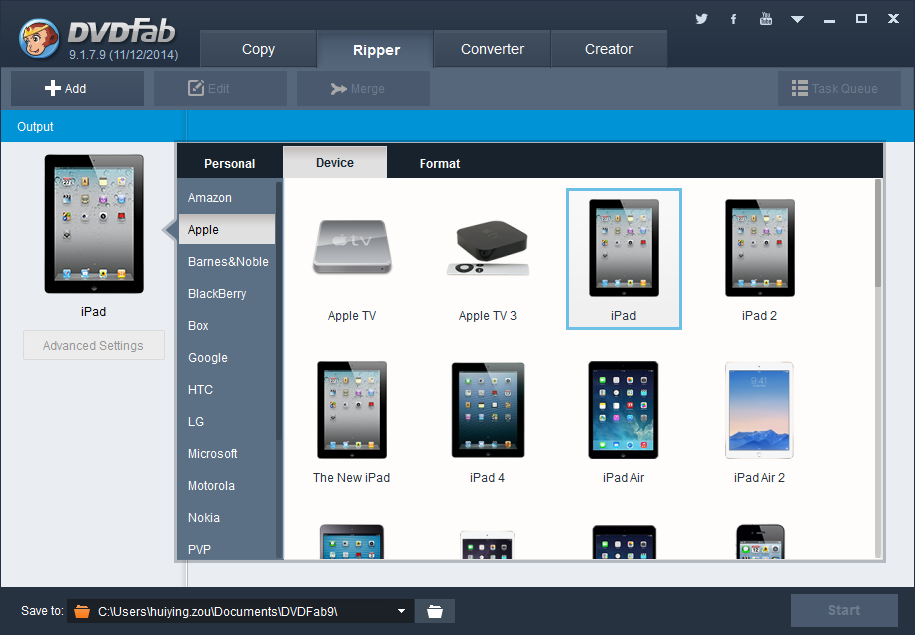
Task: Click the Add button
Action: pyautogui.click(x=77, y=89)
